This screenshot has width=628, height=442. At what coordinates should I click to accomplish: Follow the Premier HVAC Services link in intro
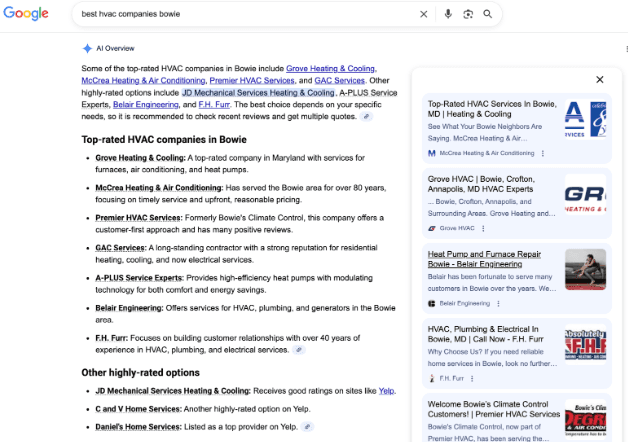[x=250, y=80]
